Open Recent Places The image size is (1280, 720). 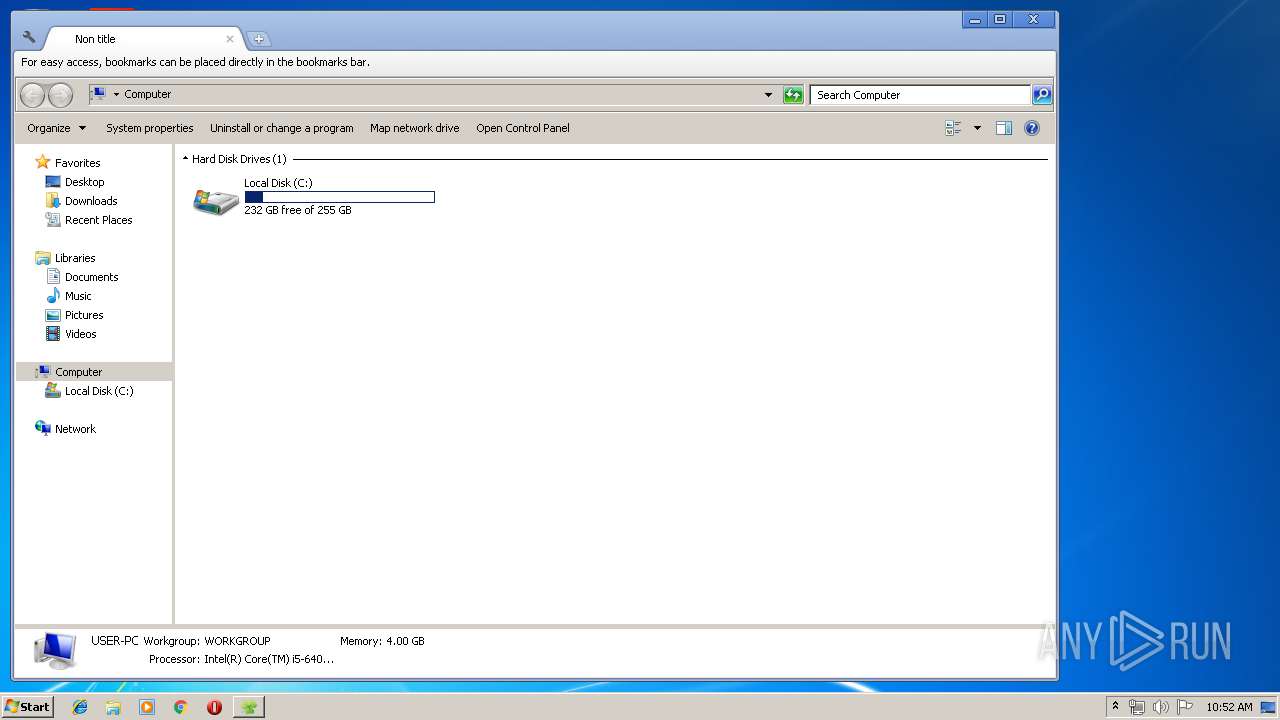(x=98, y=220)
